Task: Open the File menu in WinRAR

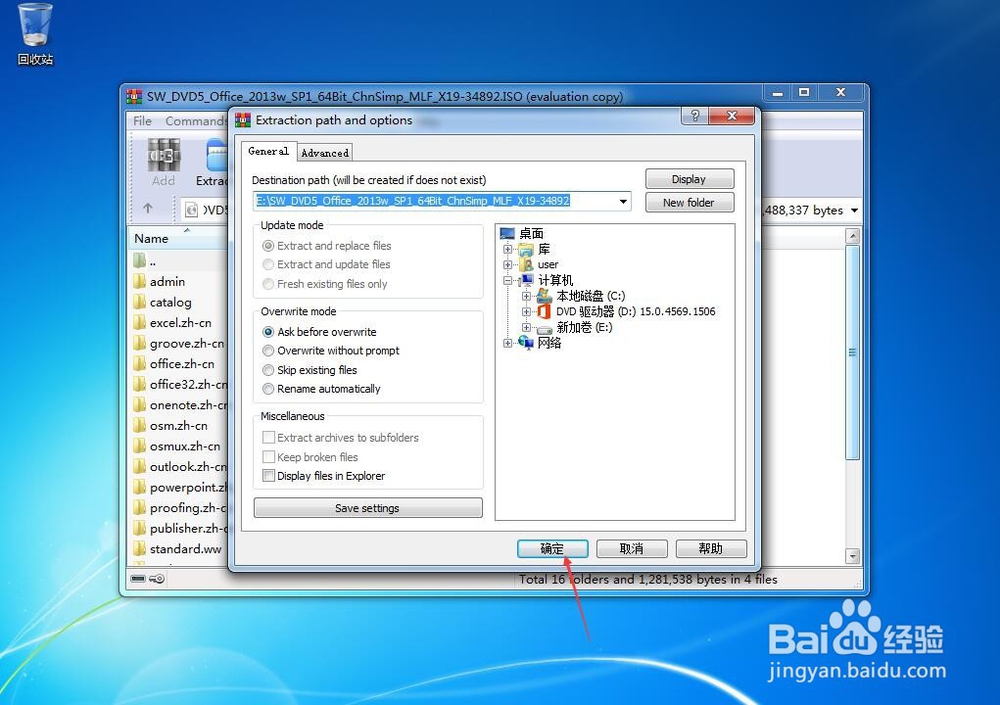Action: click(x=142, y=121)
